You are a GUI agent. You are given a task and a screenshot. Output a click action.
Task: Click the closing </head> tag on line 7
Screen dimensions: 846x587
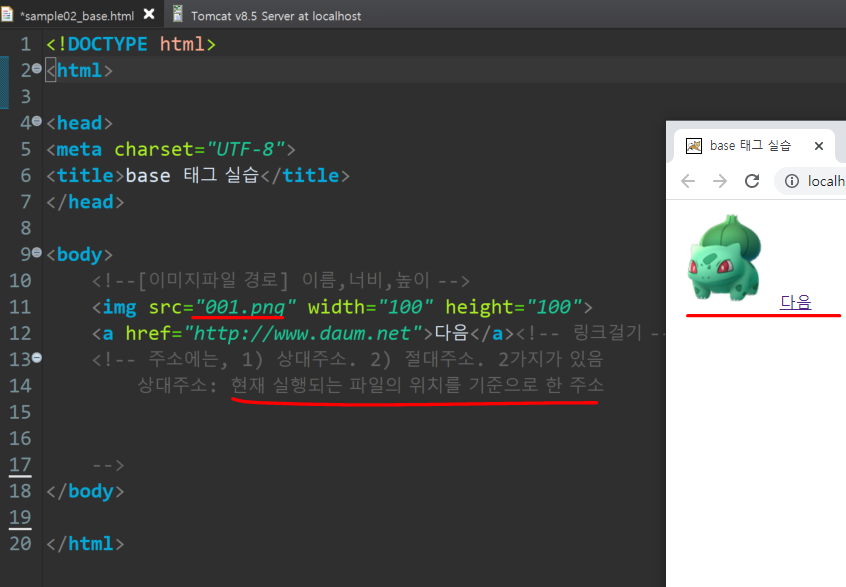(x=85, y=202)
